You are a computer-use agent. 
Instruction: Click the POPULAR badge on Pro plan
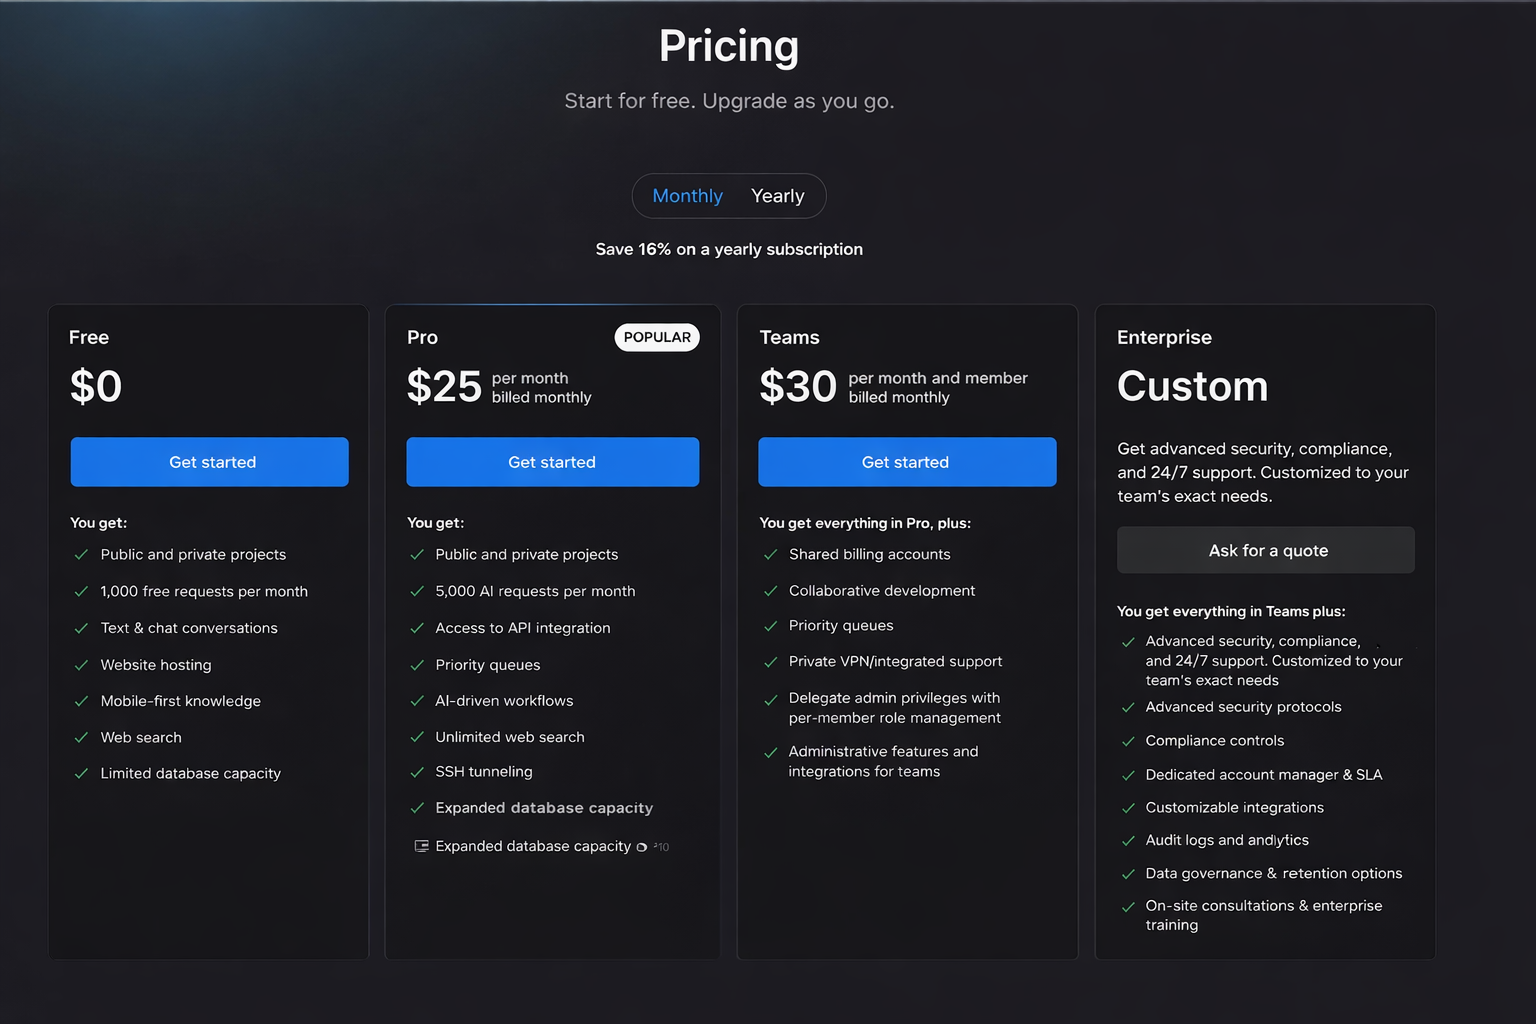(657, 337)
